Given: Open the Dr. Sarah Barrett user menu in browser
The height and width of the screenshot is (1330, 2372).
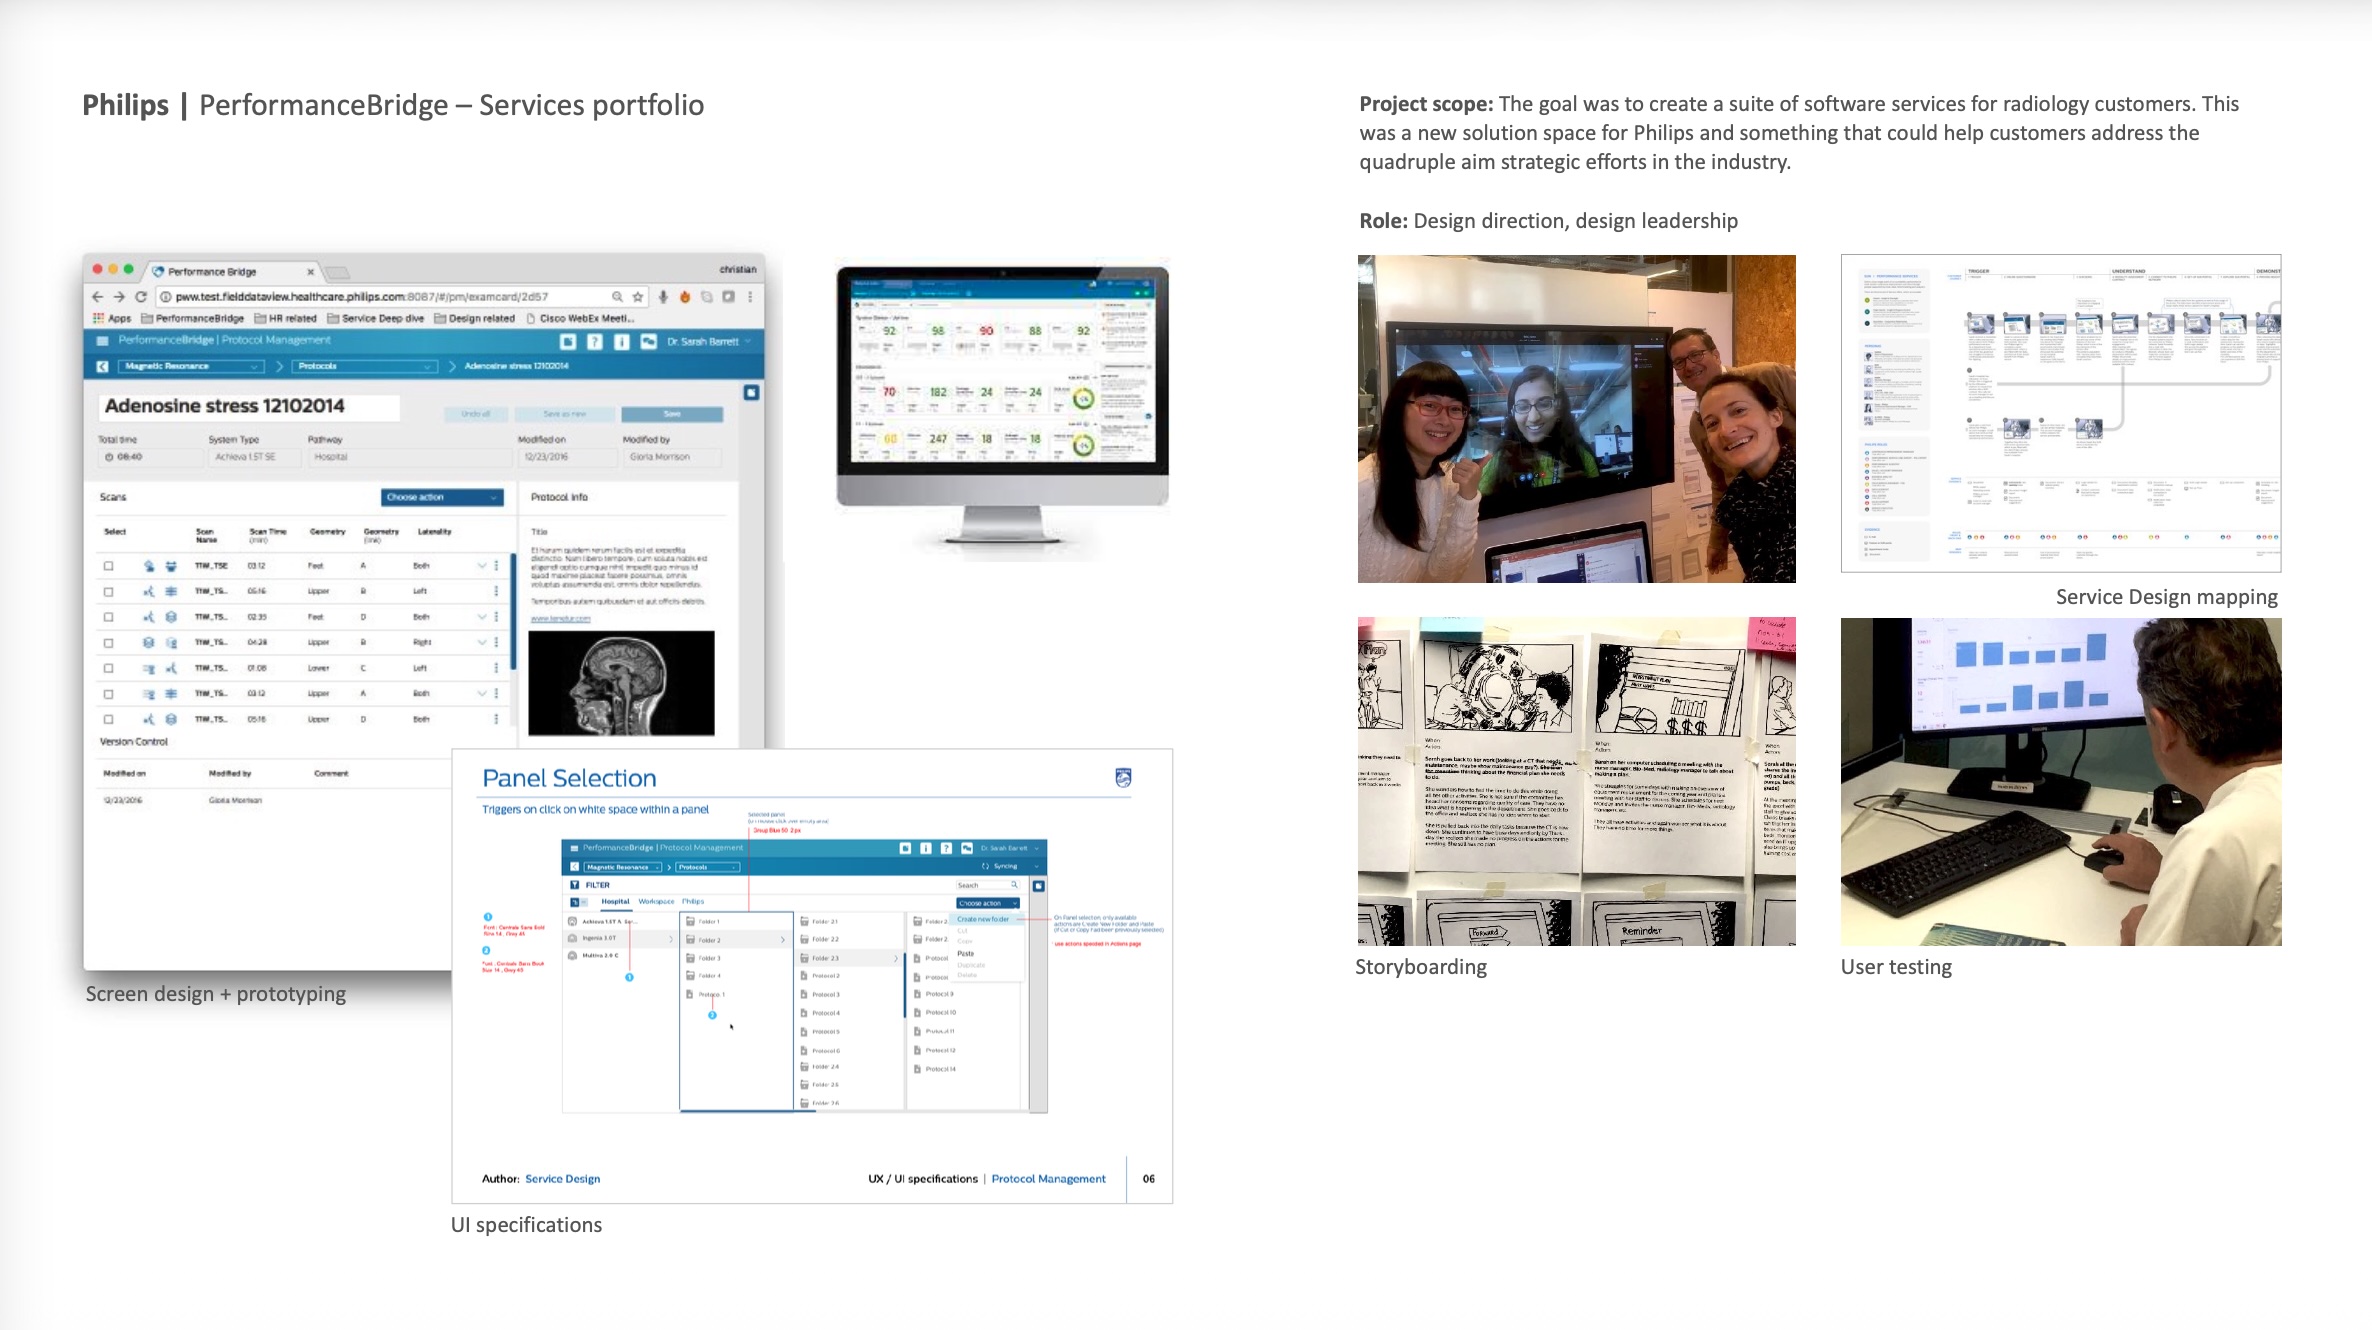Looking at the screenshot, I should 709,342.
